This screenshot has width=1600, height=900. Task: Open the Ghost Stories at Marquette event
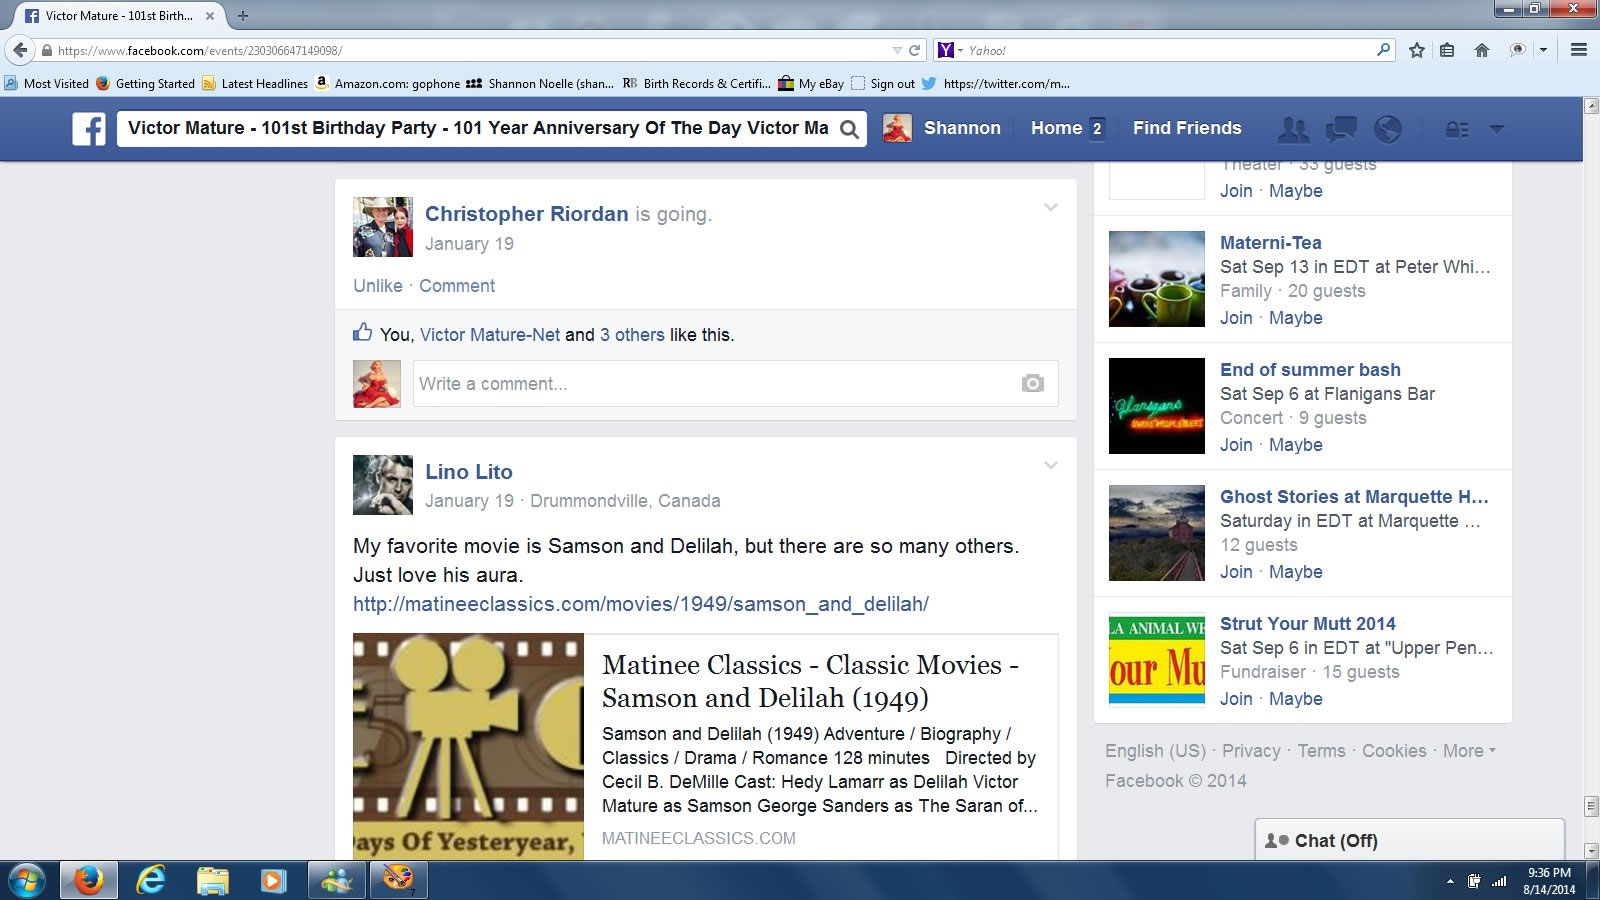[1354, 497]
